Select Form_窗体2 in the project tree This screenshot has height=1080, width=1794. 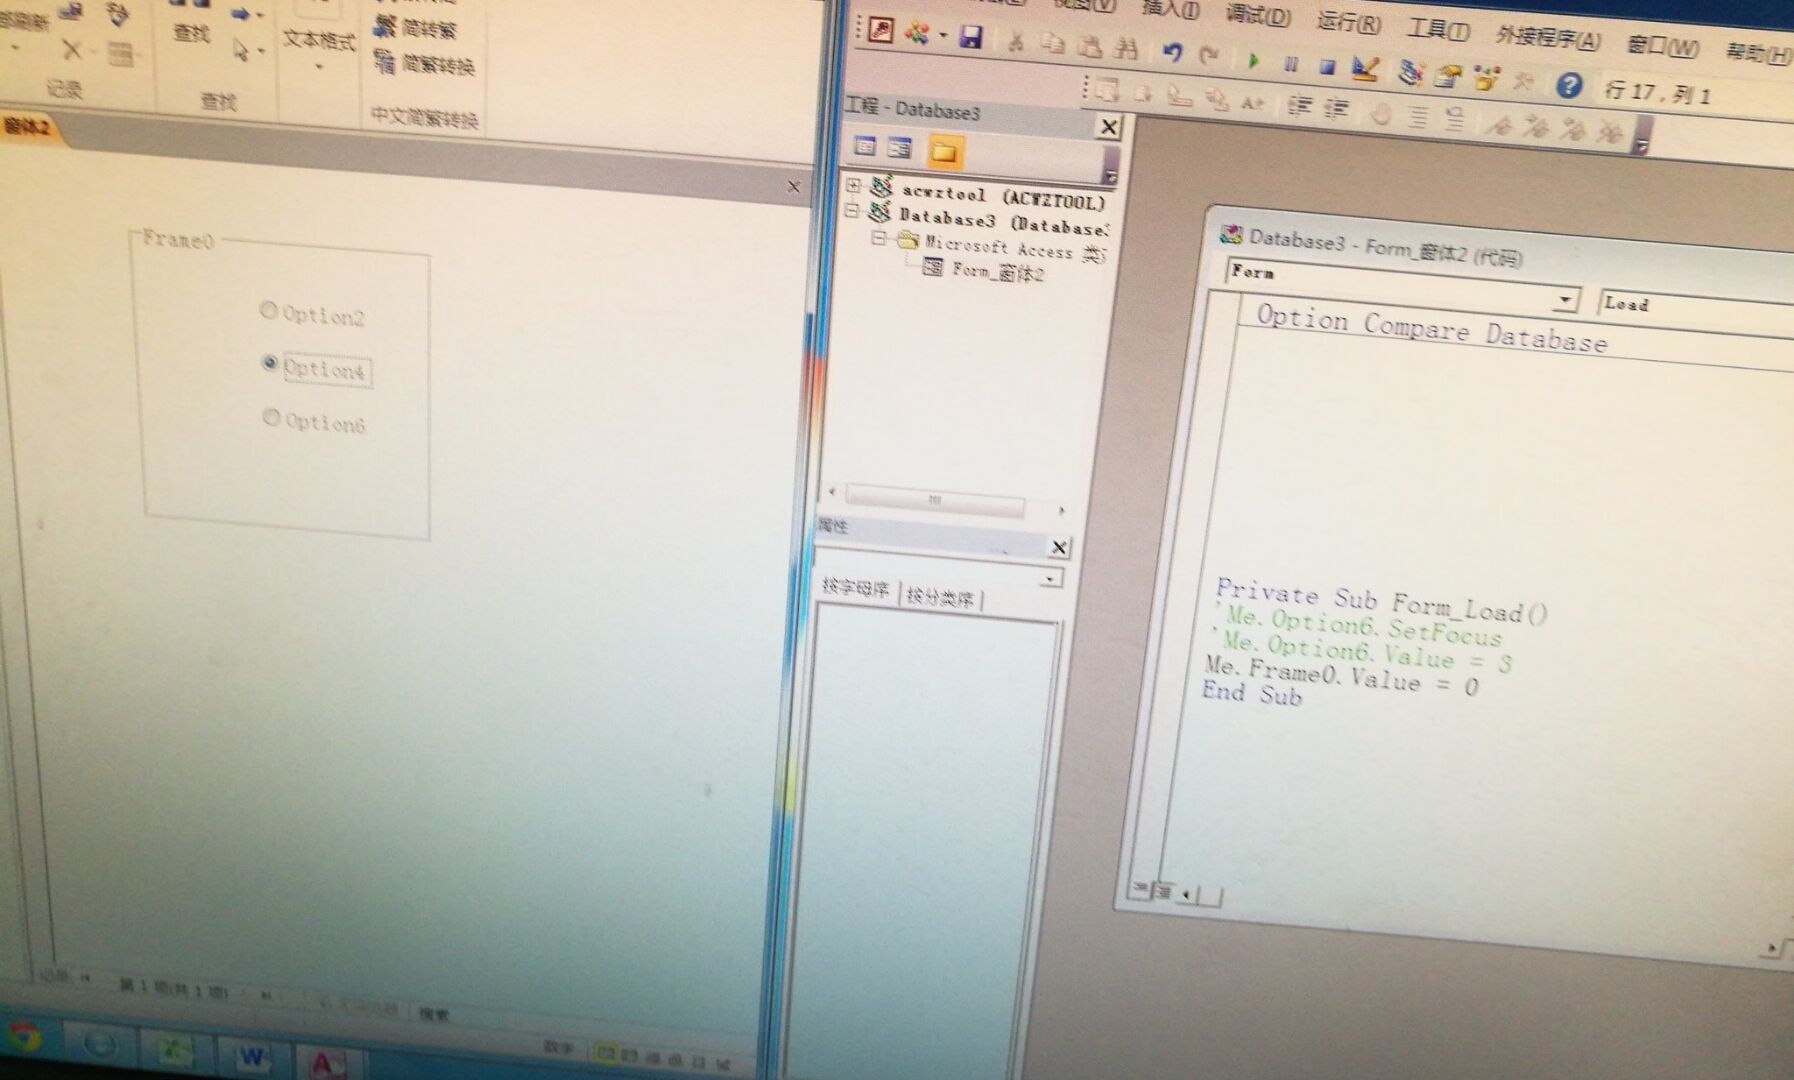tap(997, 271)
